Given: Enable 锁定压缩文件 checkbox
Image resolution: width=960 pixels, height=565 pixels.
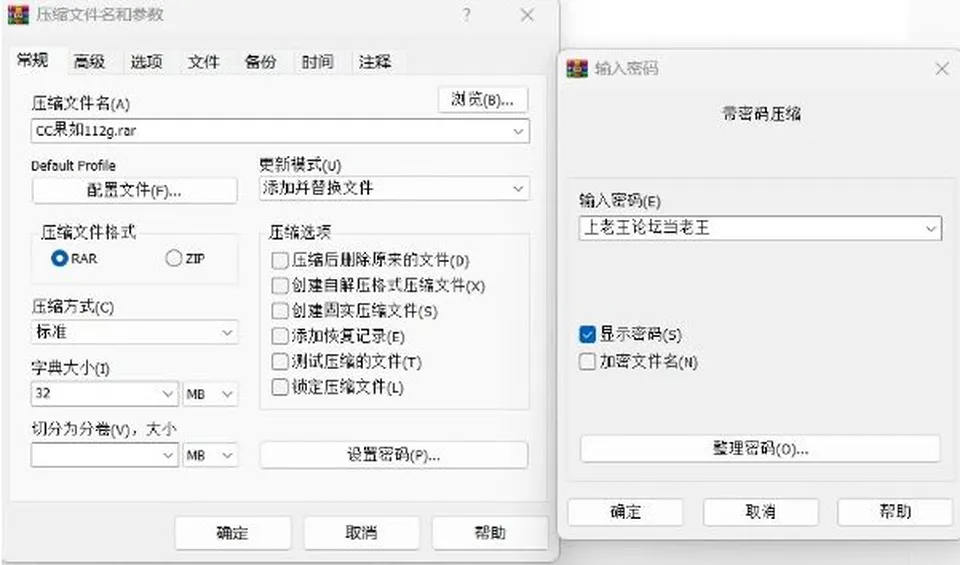Looking at the screenshot, I should (280, 387).
